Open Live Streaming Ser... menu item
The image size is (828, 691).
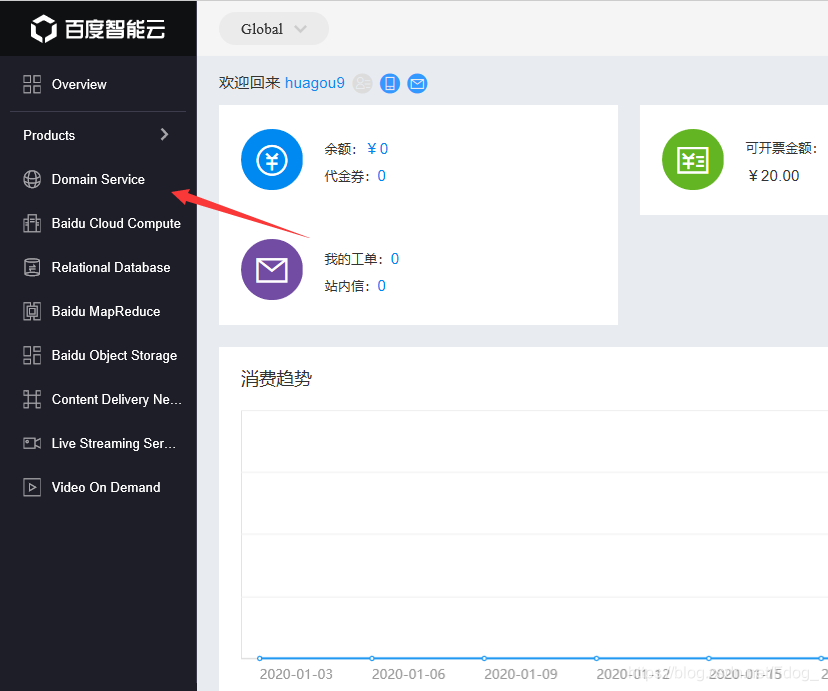tap(98, 443)
